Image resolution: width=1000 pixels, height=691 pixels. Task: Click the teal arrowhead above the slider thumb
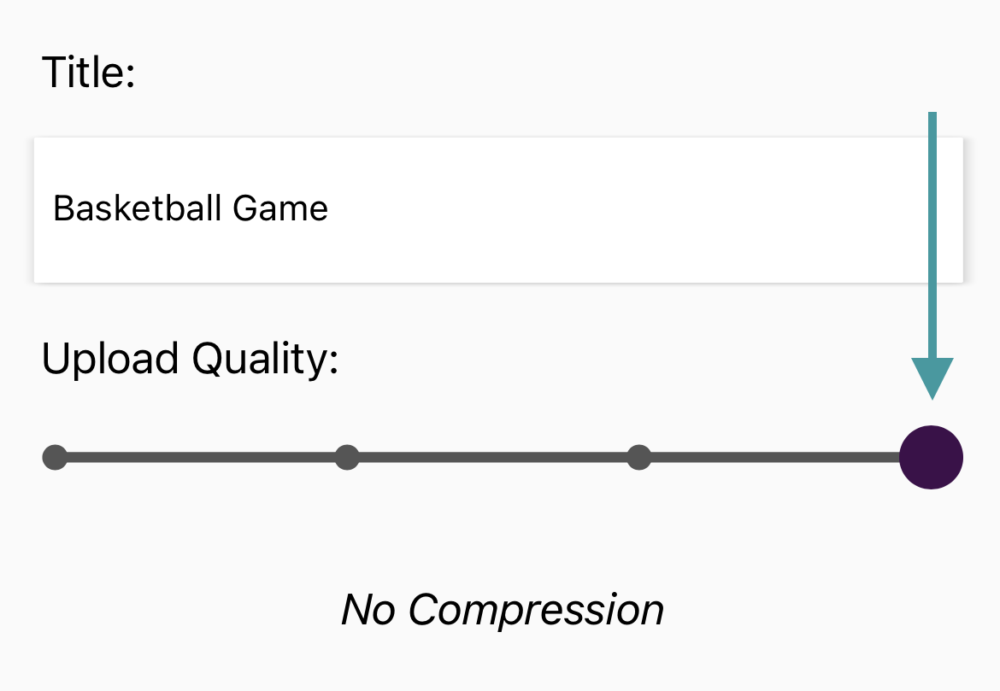[932, 378]
